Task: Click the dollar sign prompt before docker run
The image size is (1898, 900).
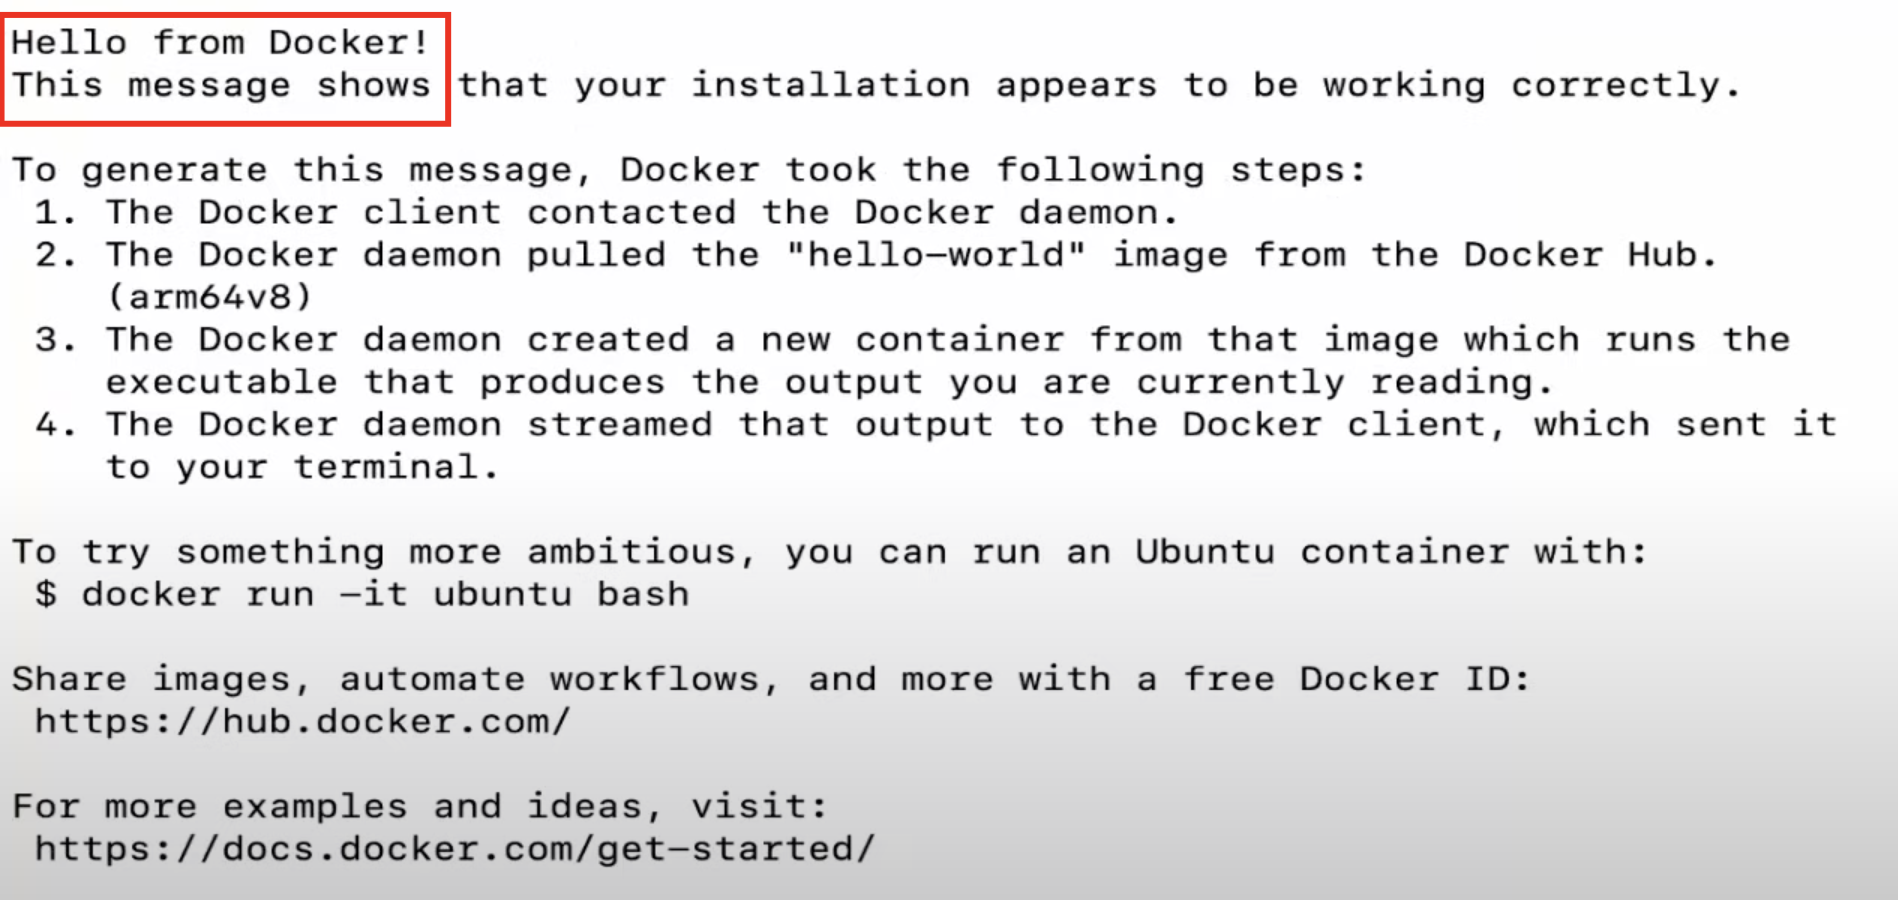Action: [46, 594]
